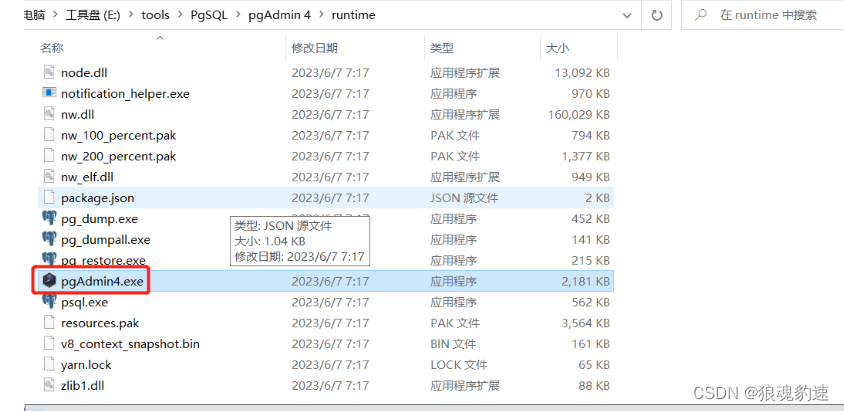Select the file name nw_elf.dll
844x411 pixels.
click(87, 177)
